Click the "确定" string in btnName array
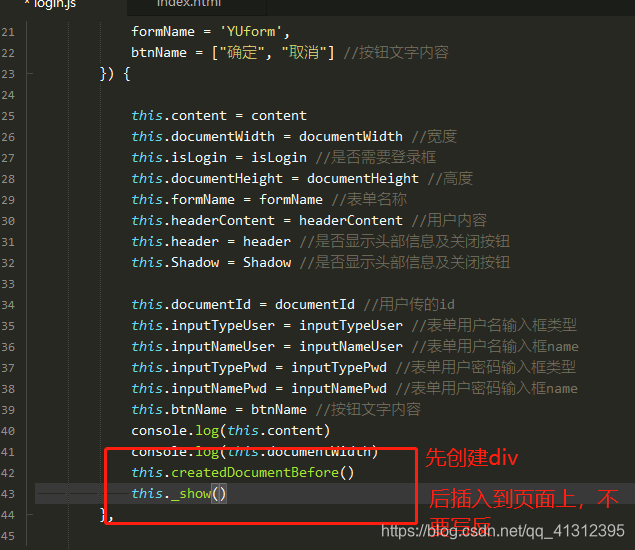The width and height of the screenshot is (635, 550). [242, 52]
